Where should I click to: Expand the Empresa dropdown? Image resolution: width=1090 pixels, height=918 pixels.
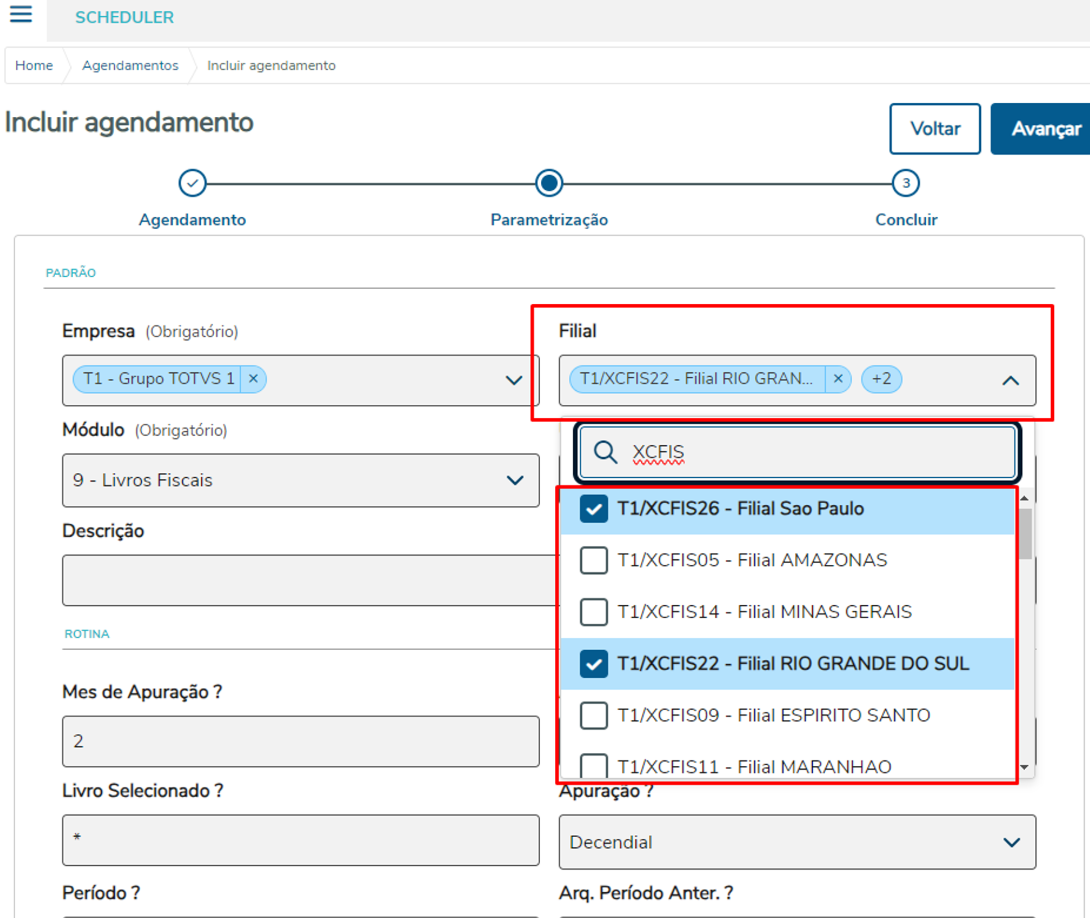(514, 380)
